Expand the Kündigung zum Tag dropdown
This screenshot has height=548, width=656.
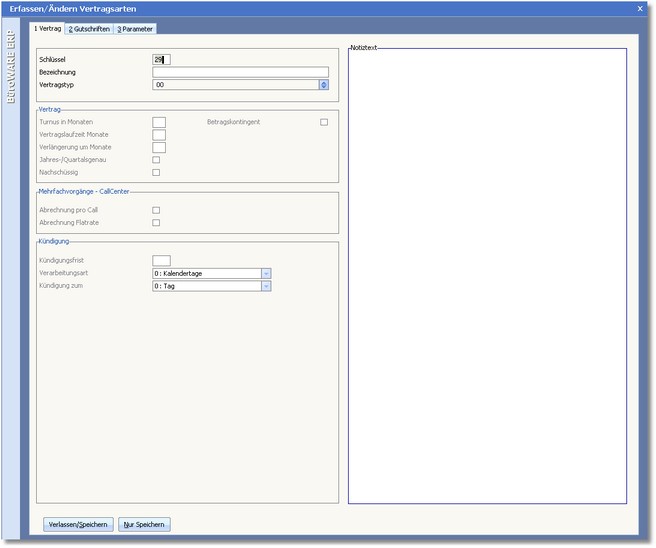point(266,286)
